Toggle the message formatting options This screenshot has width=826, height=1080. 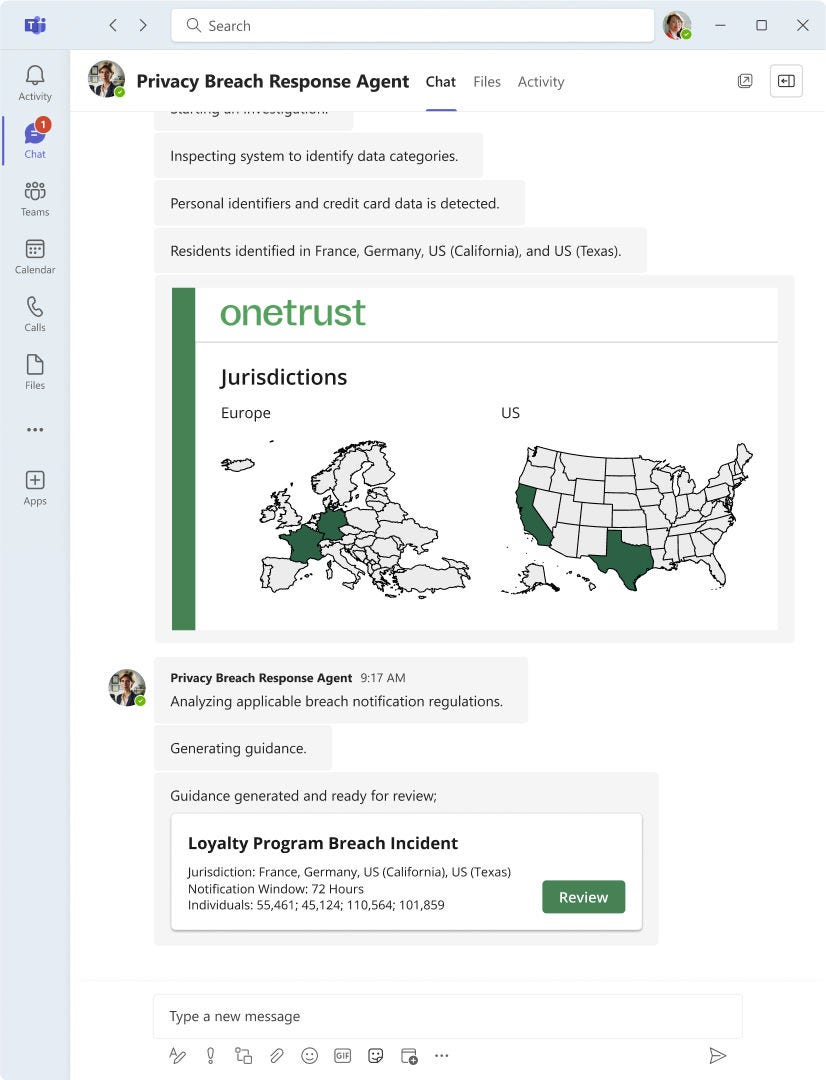(x=177, y=1055)
